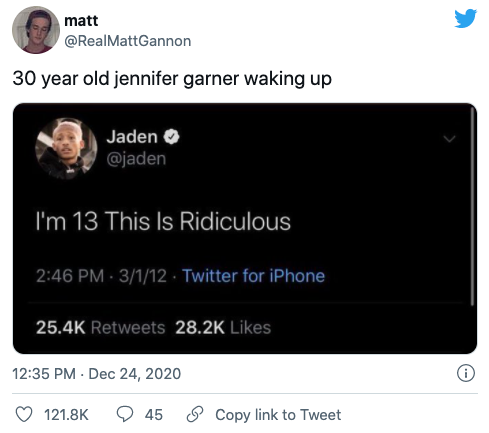Viewport: 489px width, 433px height.
Task: Open Jaden's avatar in the embedded tweet
Action: [x=66, y=149]
